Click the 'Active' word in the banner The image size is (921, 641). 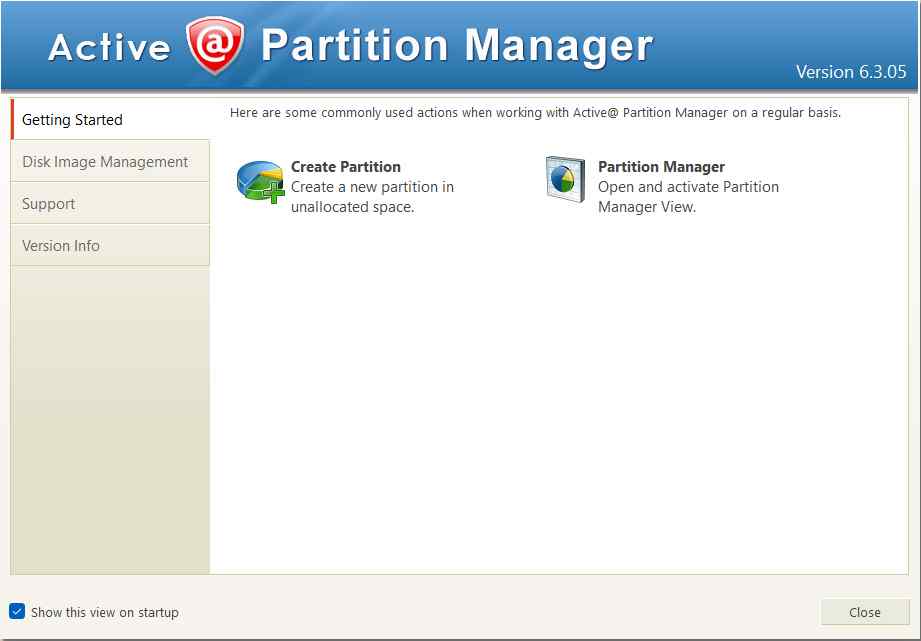click(x=110, y=48)
